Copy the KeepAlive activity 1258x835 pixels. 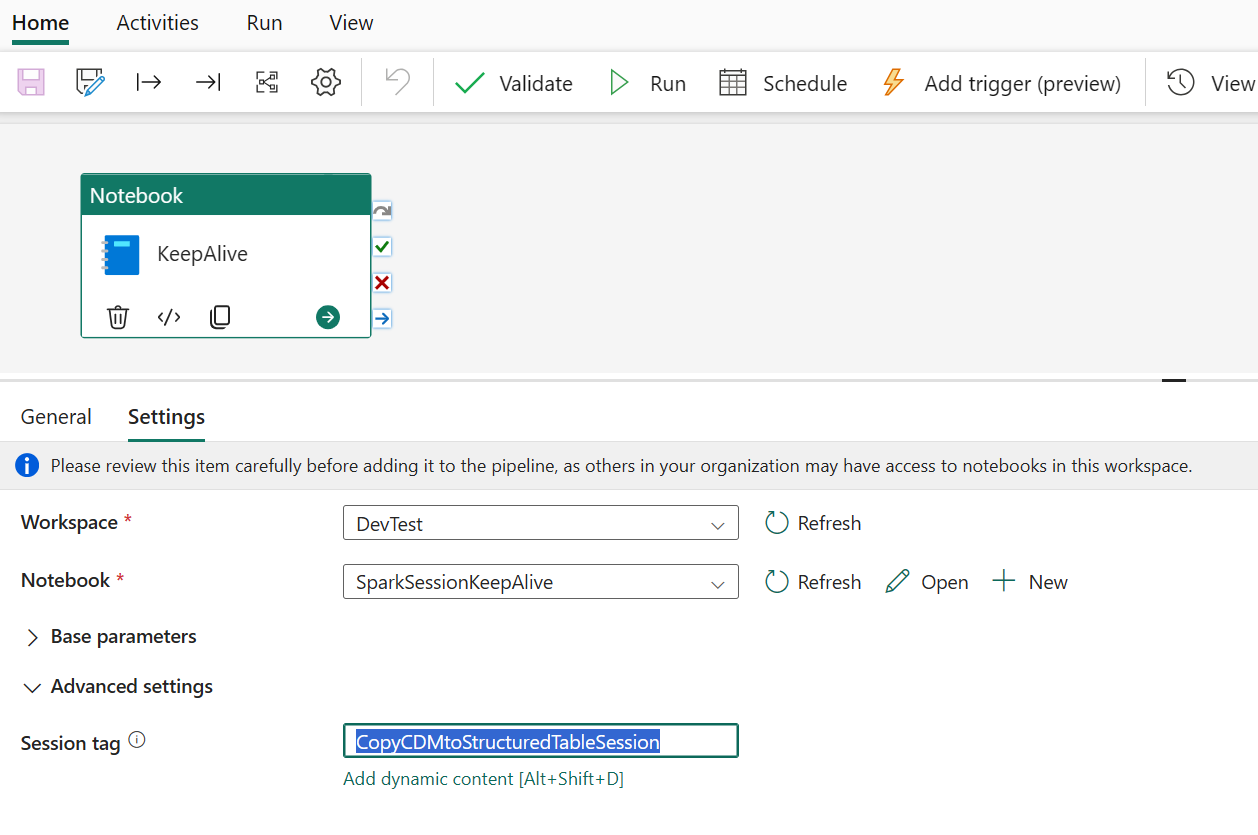[220, 318]
